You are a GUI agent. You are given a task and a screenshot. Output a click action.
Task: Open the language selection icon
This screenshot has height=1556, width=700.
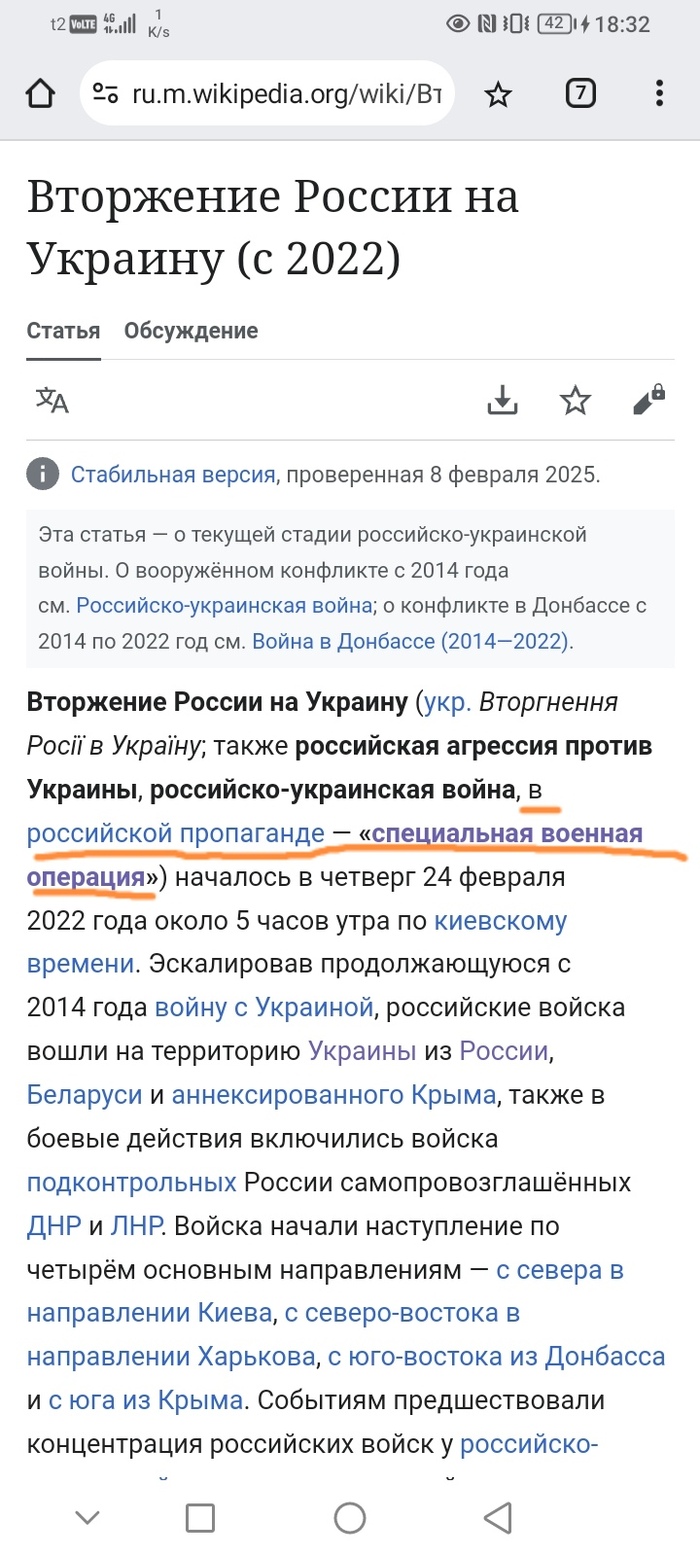click(53, 401)
